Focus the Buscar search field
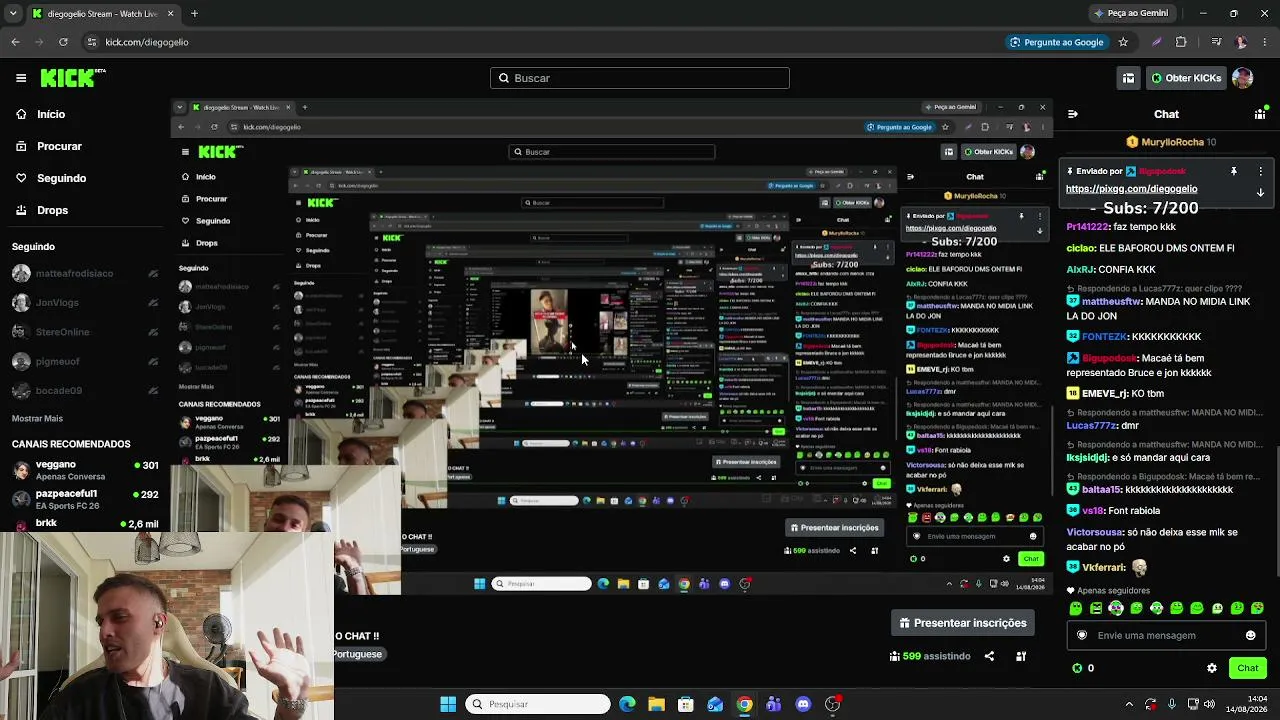Screen dimensions: 1280x720 pyautogui.click(x=640, y=78)
